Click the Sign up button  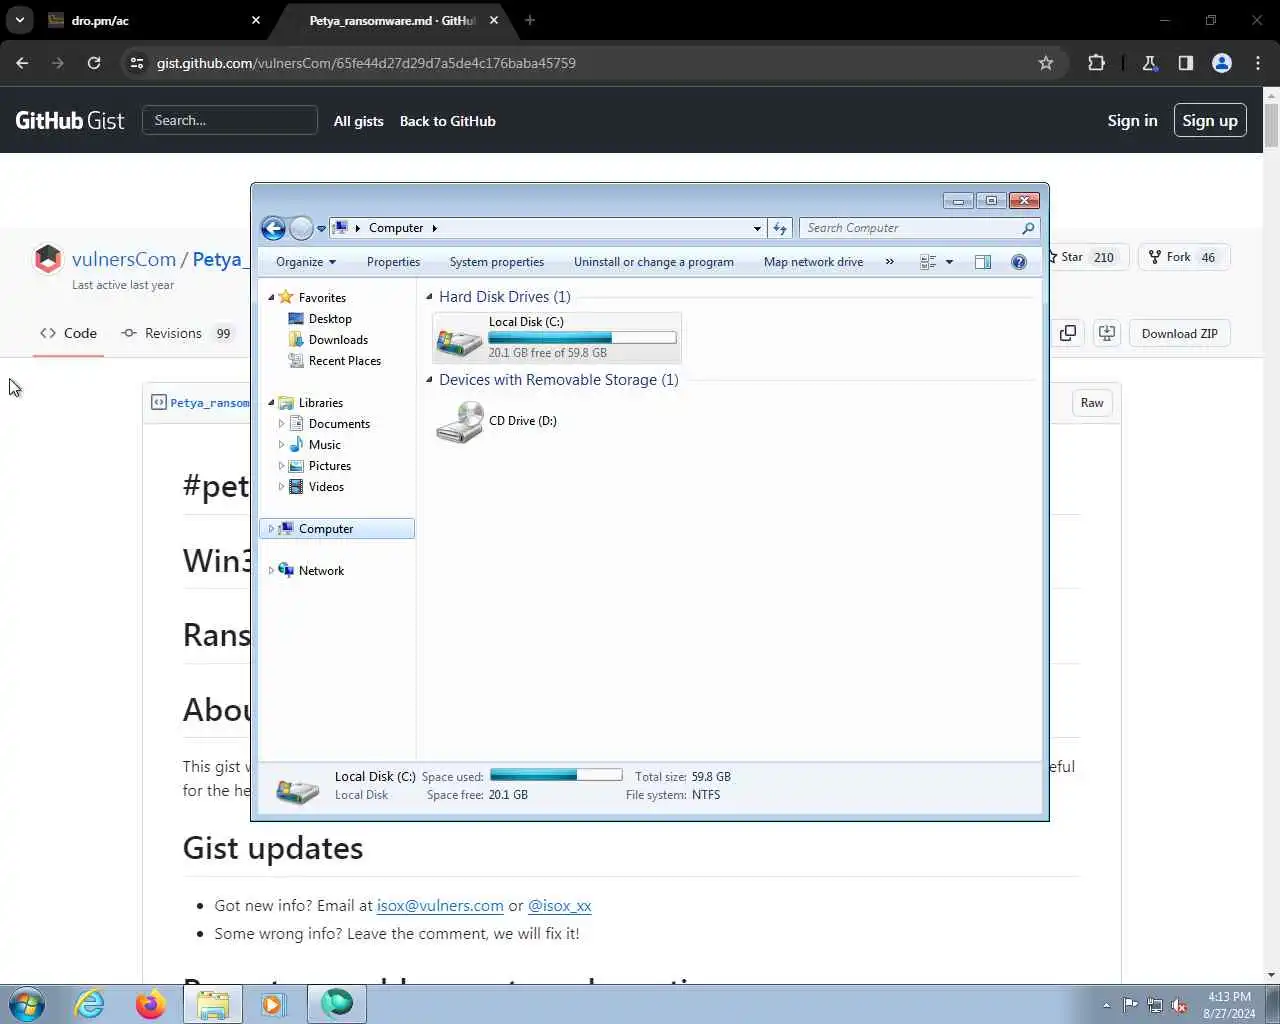pos(1210,120)
